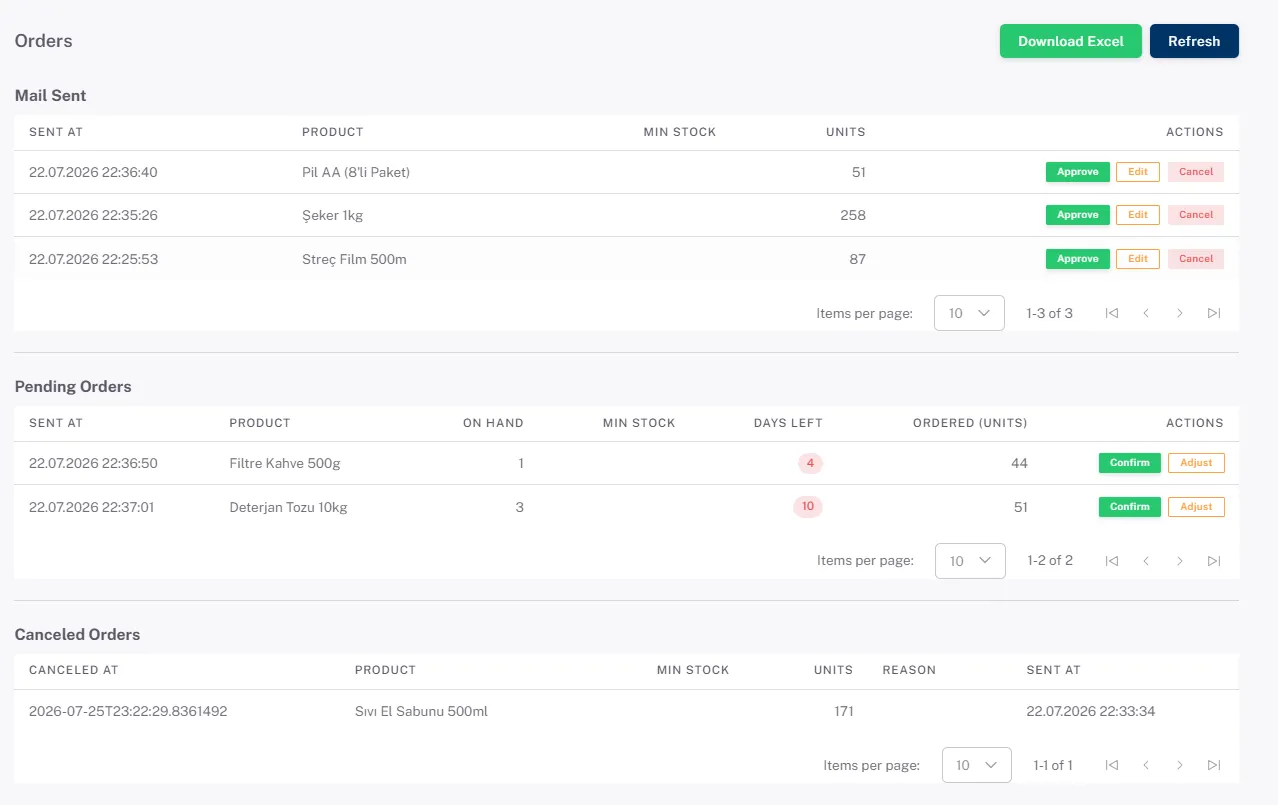Edit the Şeker 1kg order
The width and height of the screenshot is (1278, 805).
pos(1138,215)
